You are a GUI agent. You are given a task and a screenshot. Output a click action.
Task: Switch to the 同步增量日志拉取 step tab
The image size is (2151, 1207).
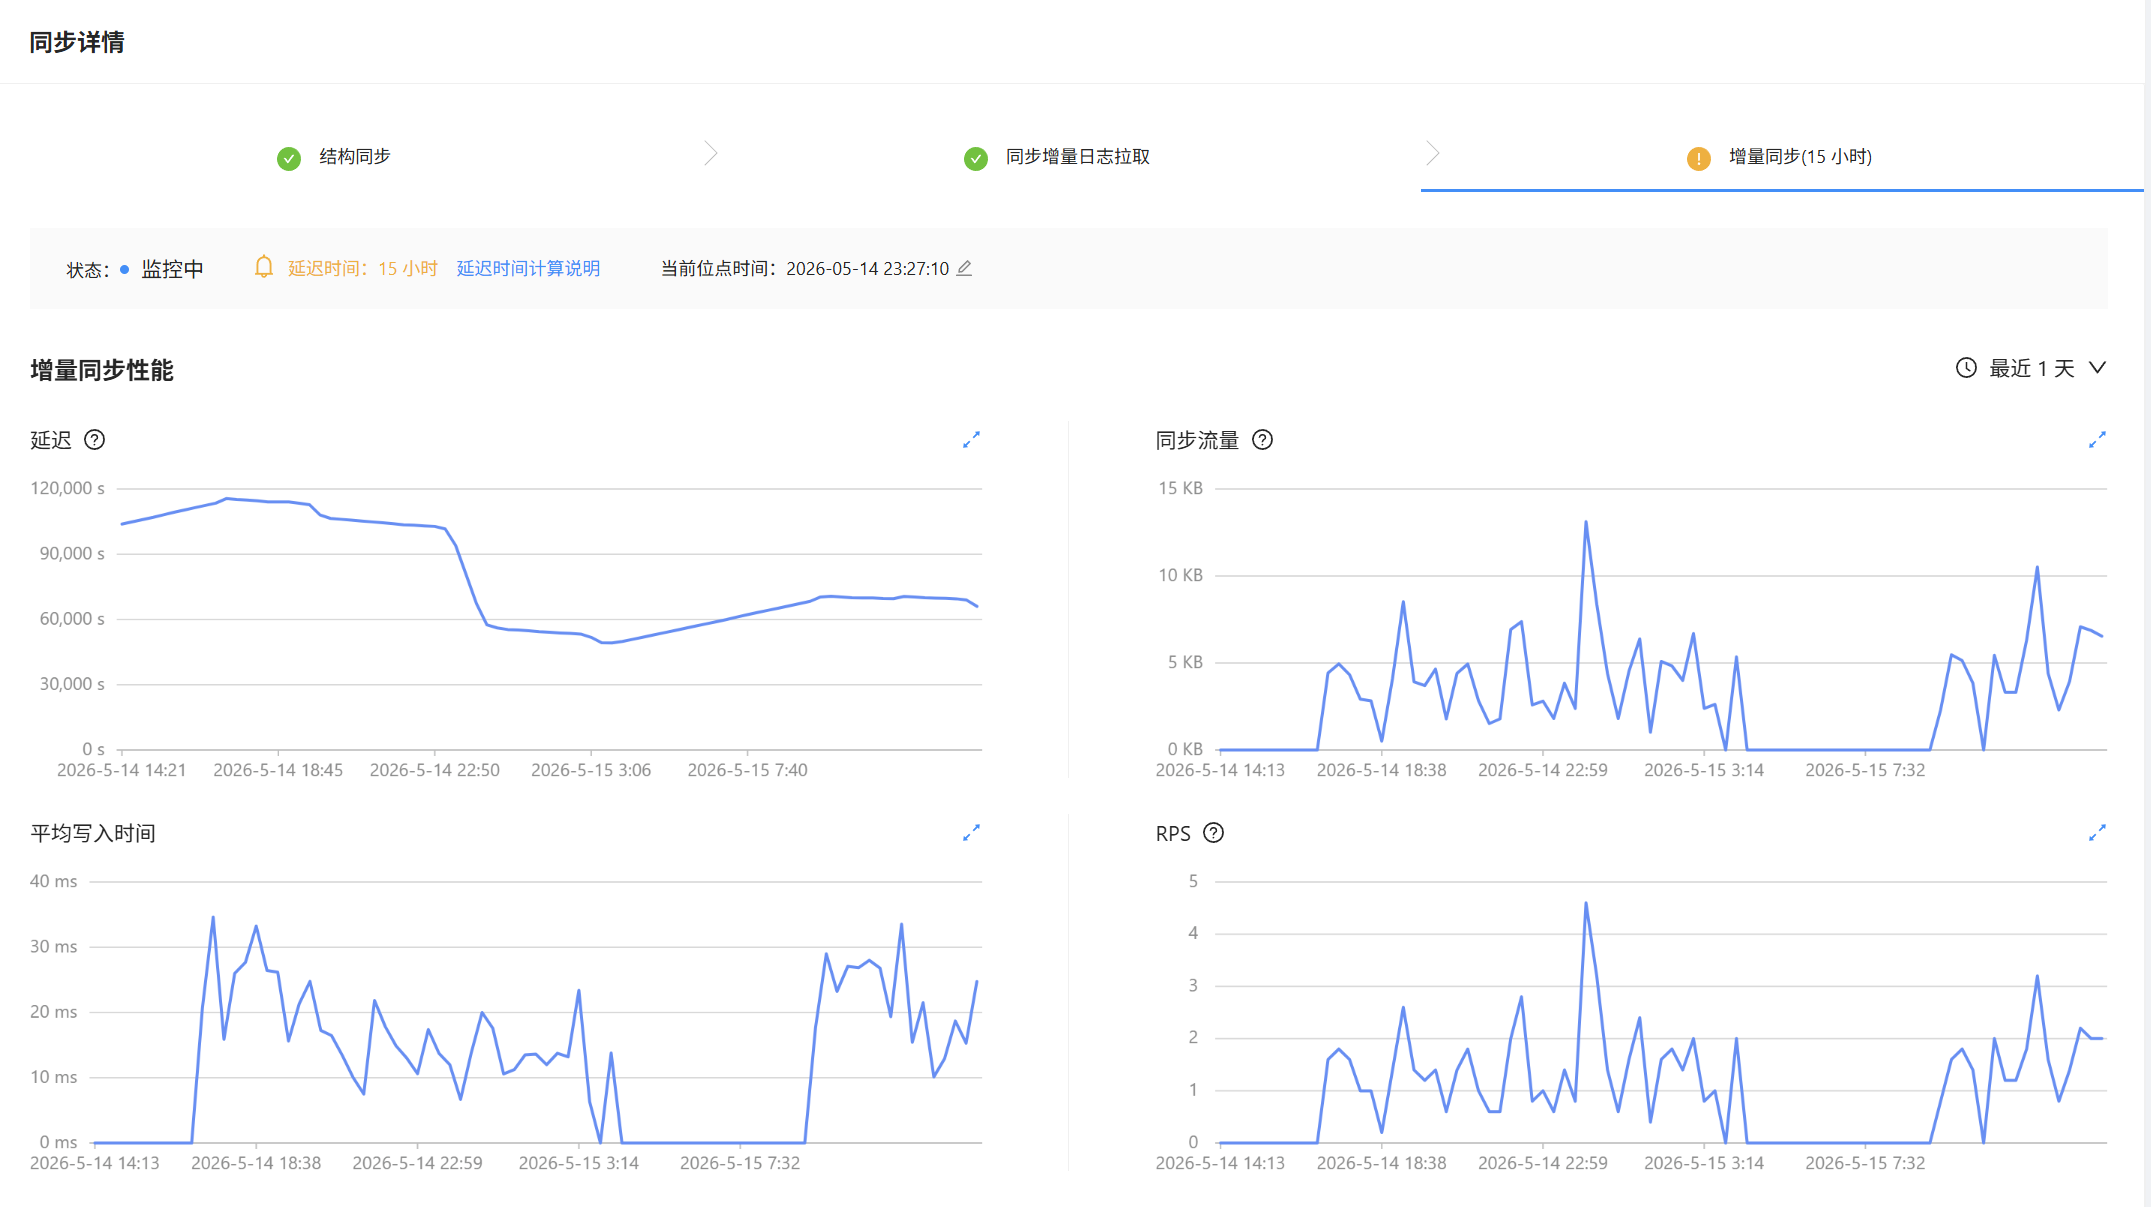click(1057, 157)
